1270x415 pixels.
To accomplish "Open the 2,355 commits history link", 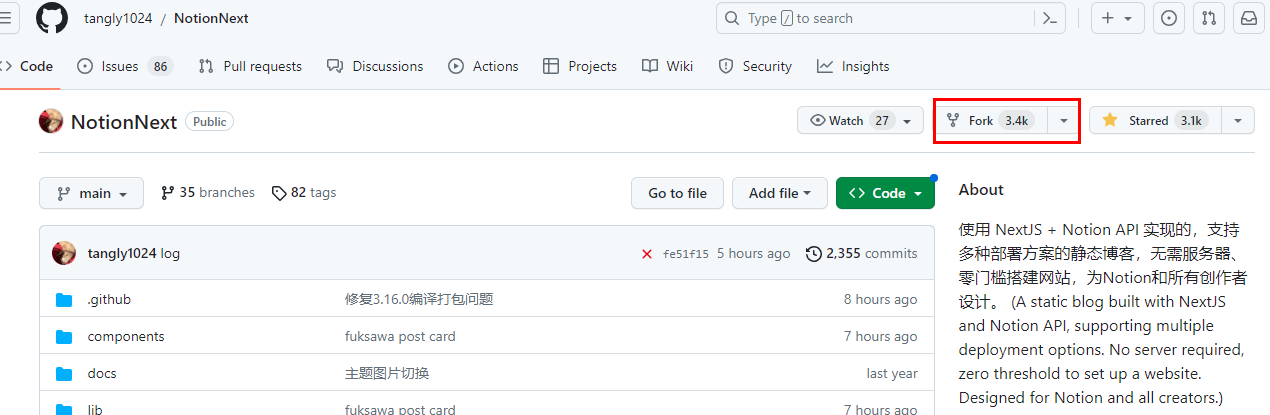I will point(861,254).
